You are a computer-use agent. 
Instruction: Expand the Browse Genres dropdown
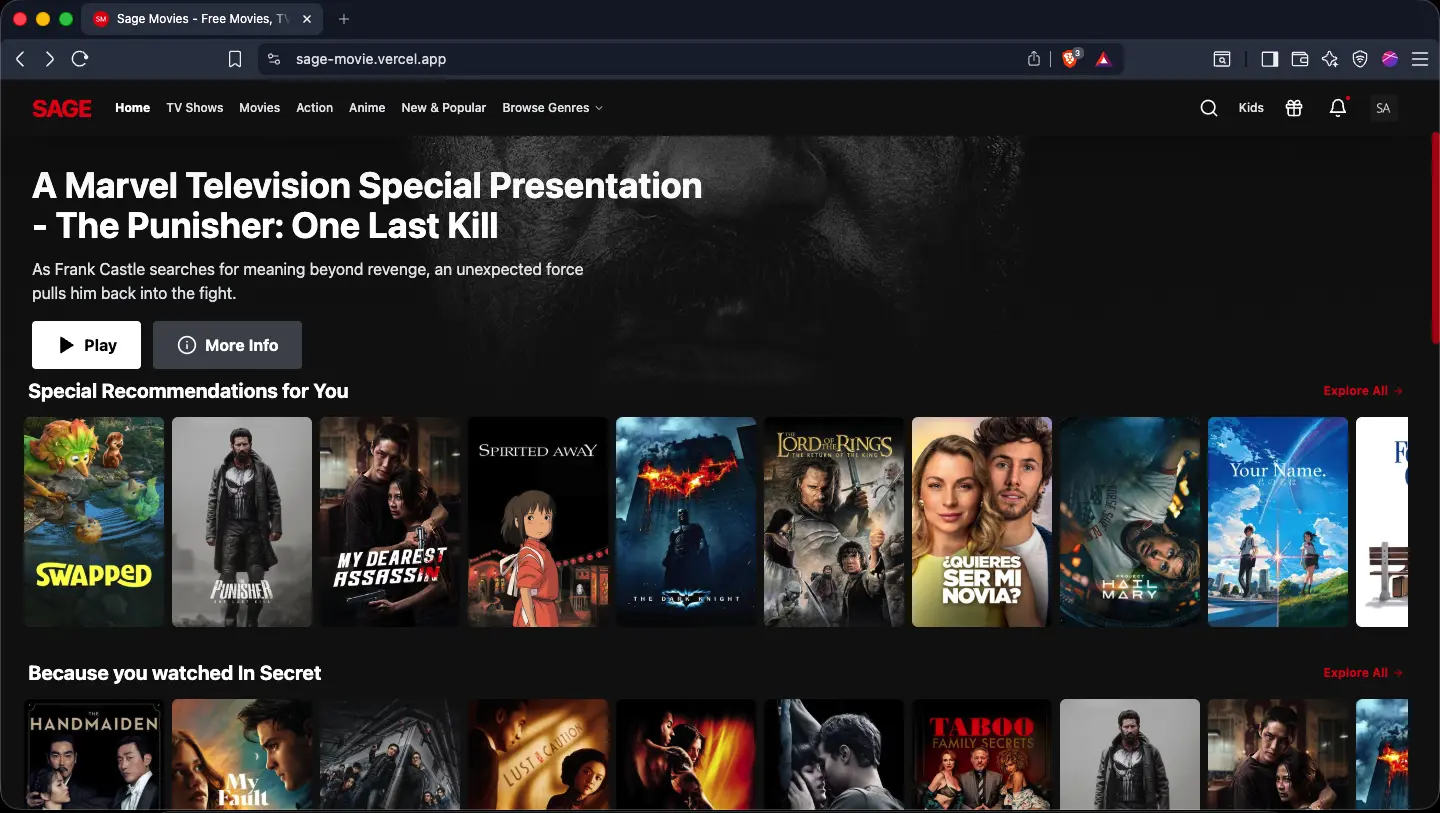[x=553, y=108]
